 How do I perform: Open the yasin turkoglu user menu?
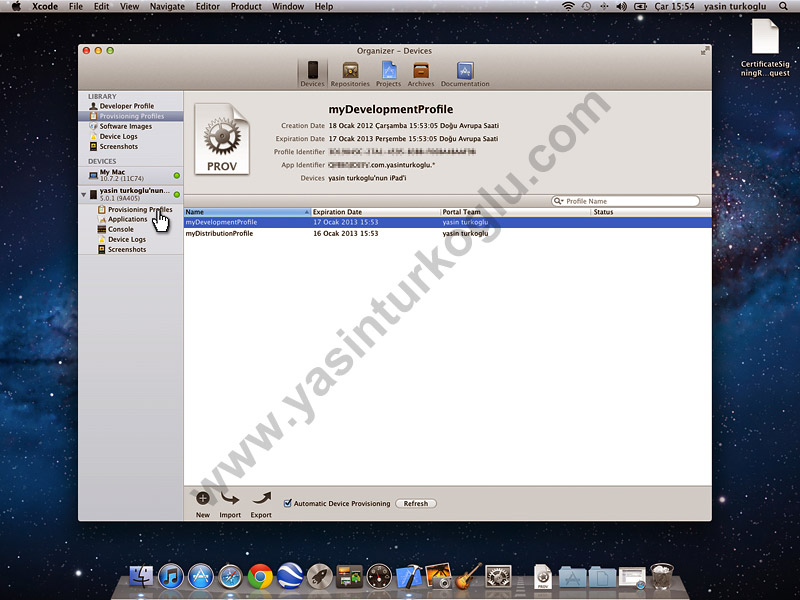click(x=735, y=7)
